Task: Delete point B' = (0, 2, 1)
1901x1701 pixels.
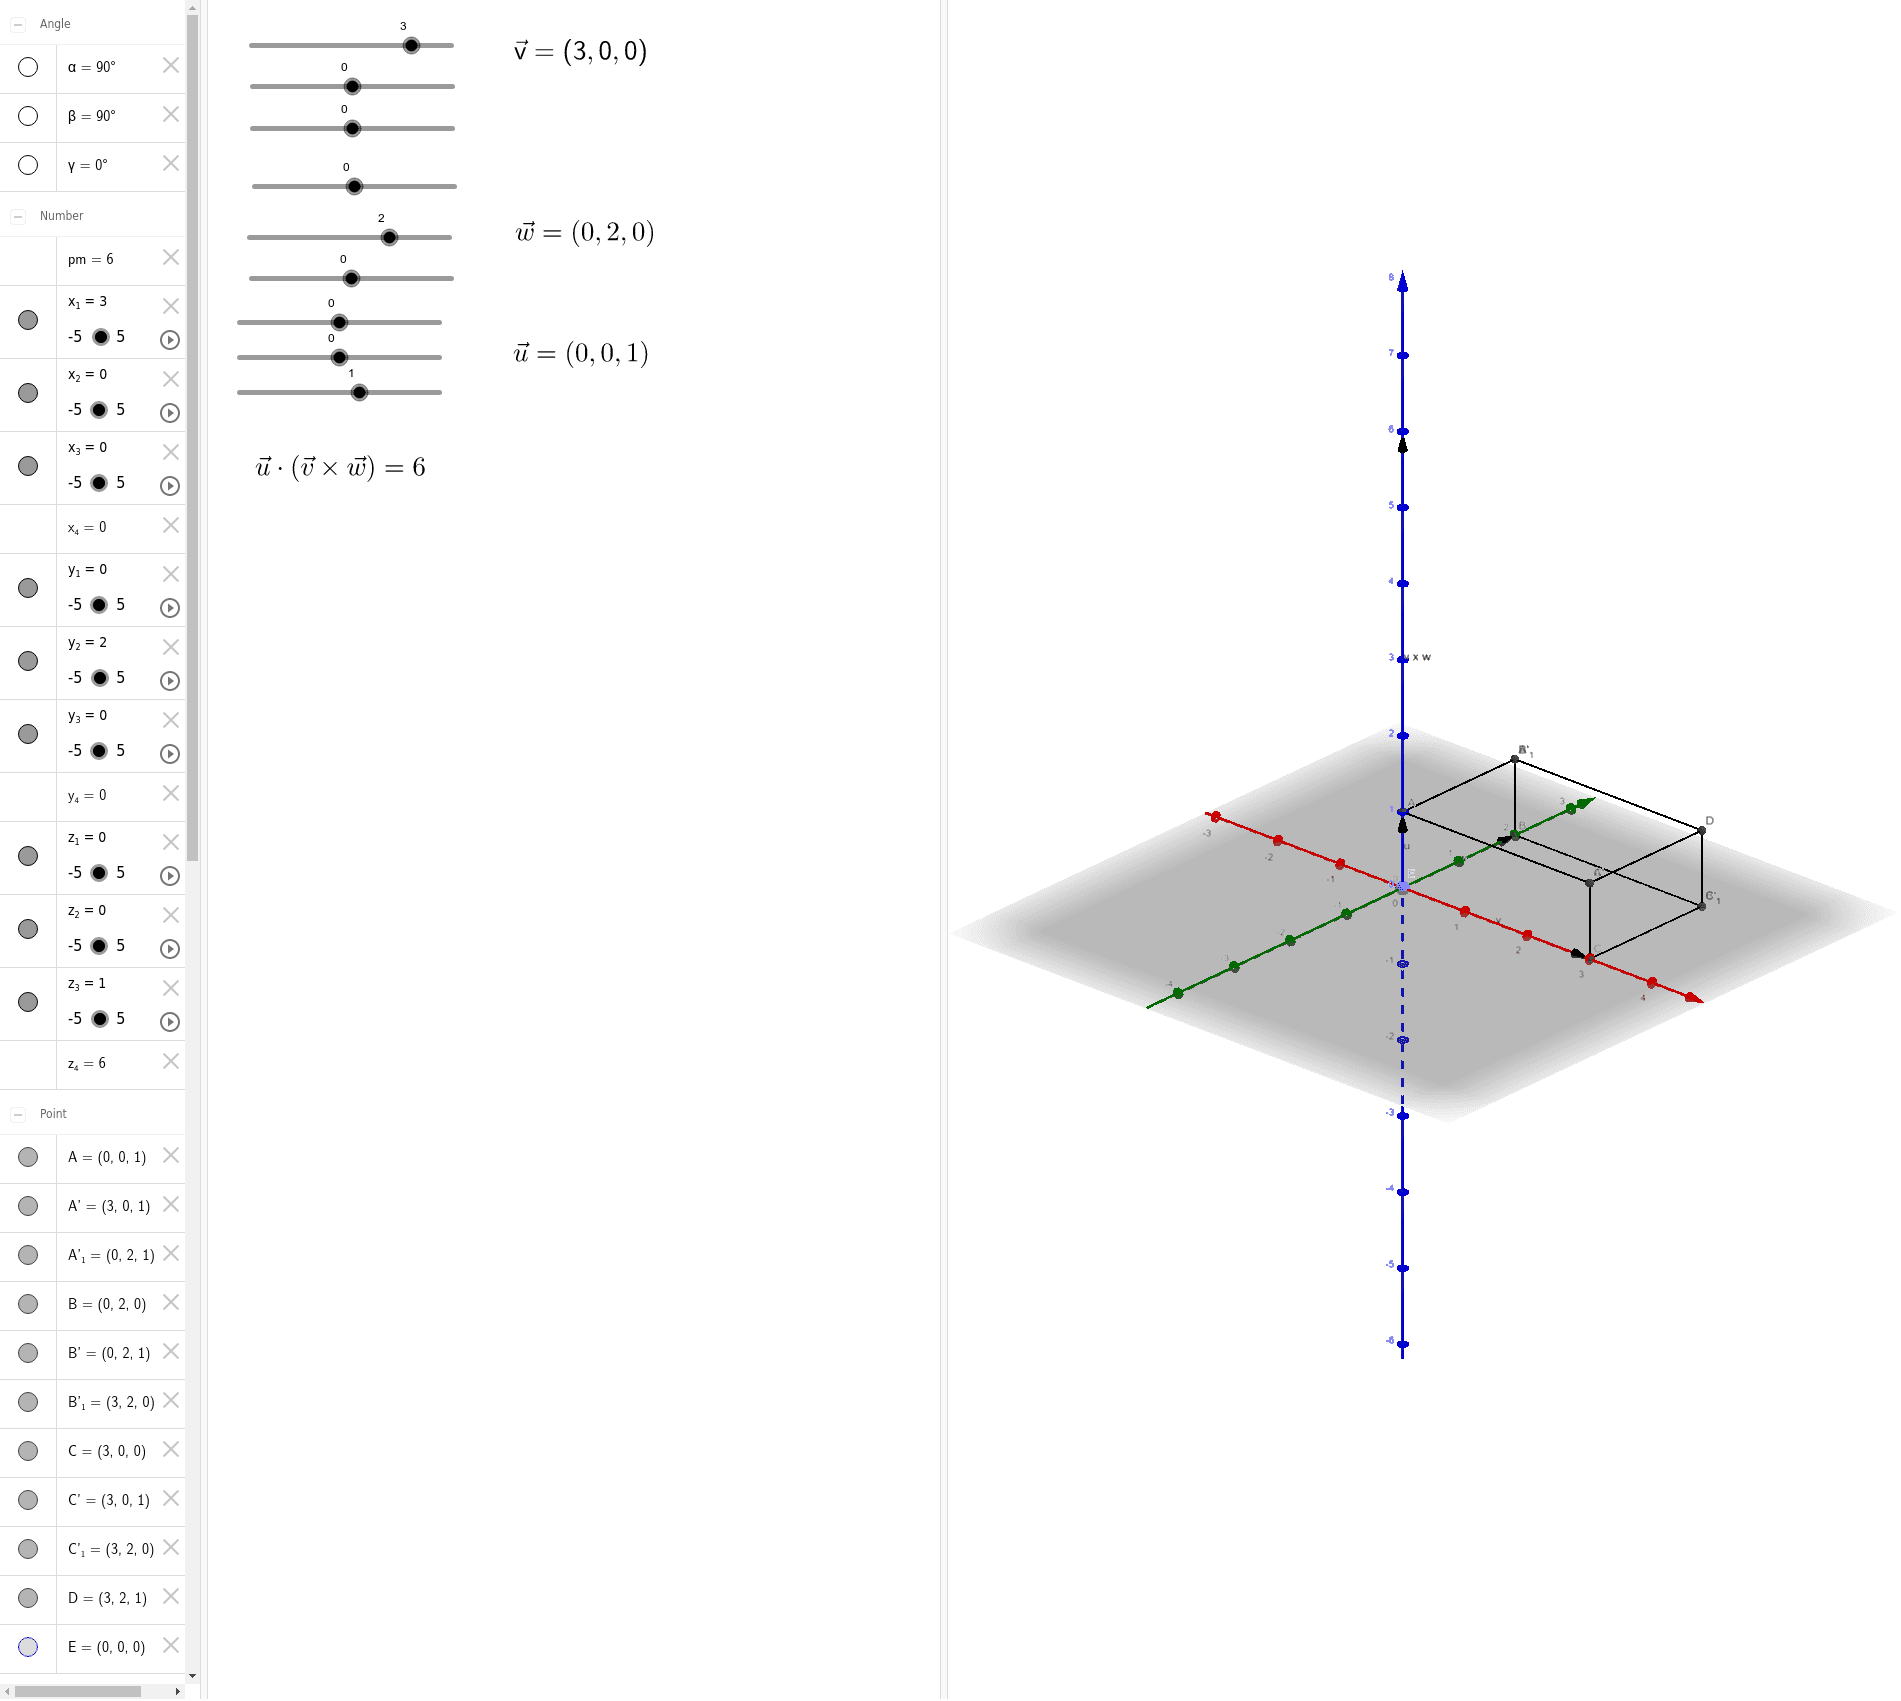Action: tap(170, 1352)
